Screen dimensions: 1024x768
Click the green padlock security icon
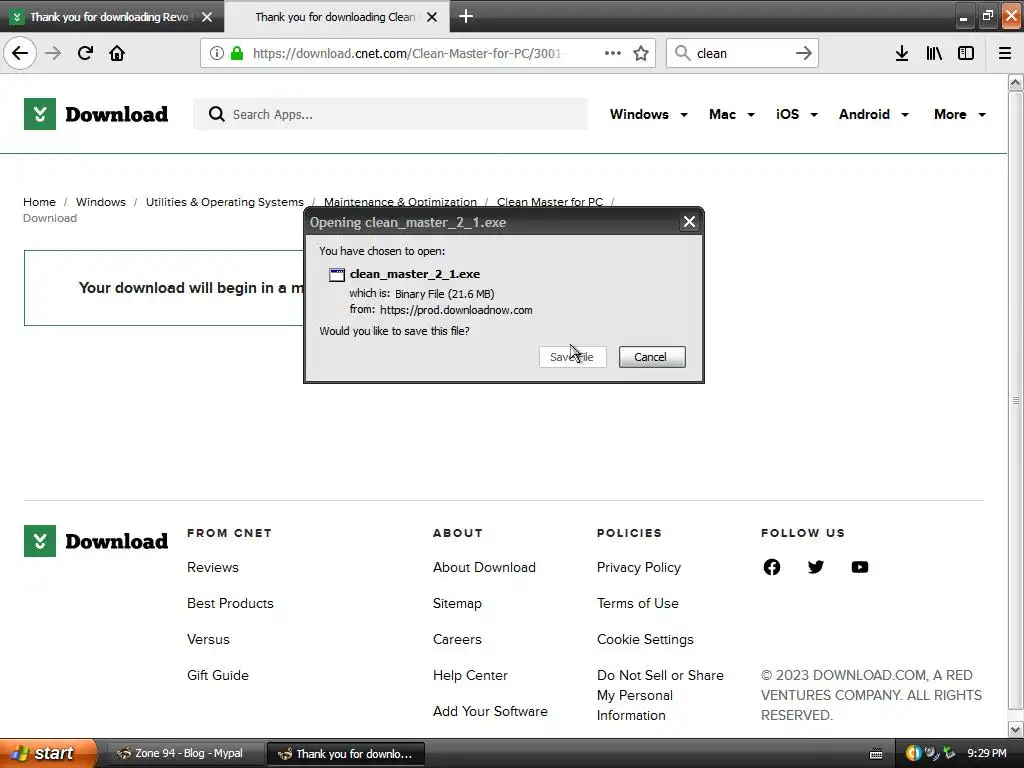click(x=237, y=53)
